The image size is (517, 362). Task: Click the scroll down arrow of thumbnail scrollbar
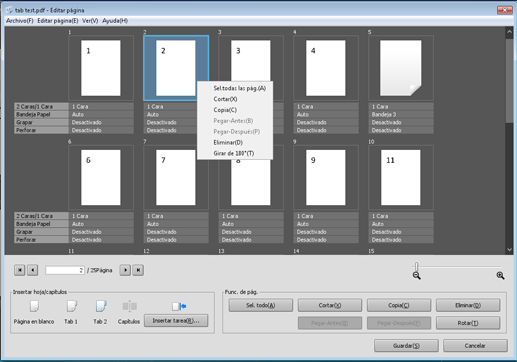(509, 249)
